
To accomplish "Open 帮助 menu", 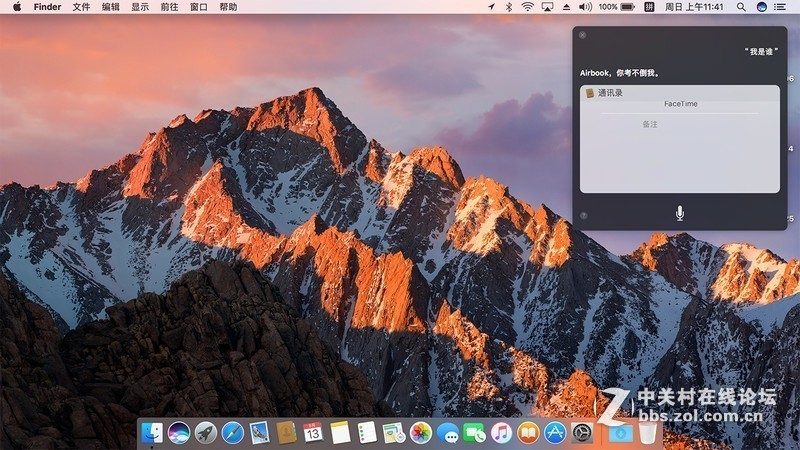I will point(228,7).
